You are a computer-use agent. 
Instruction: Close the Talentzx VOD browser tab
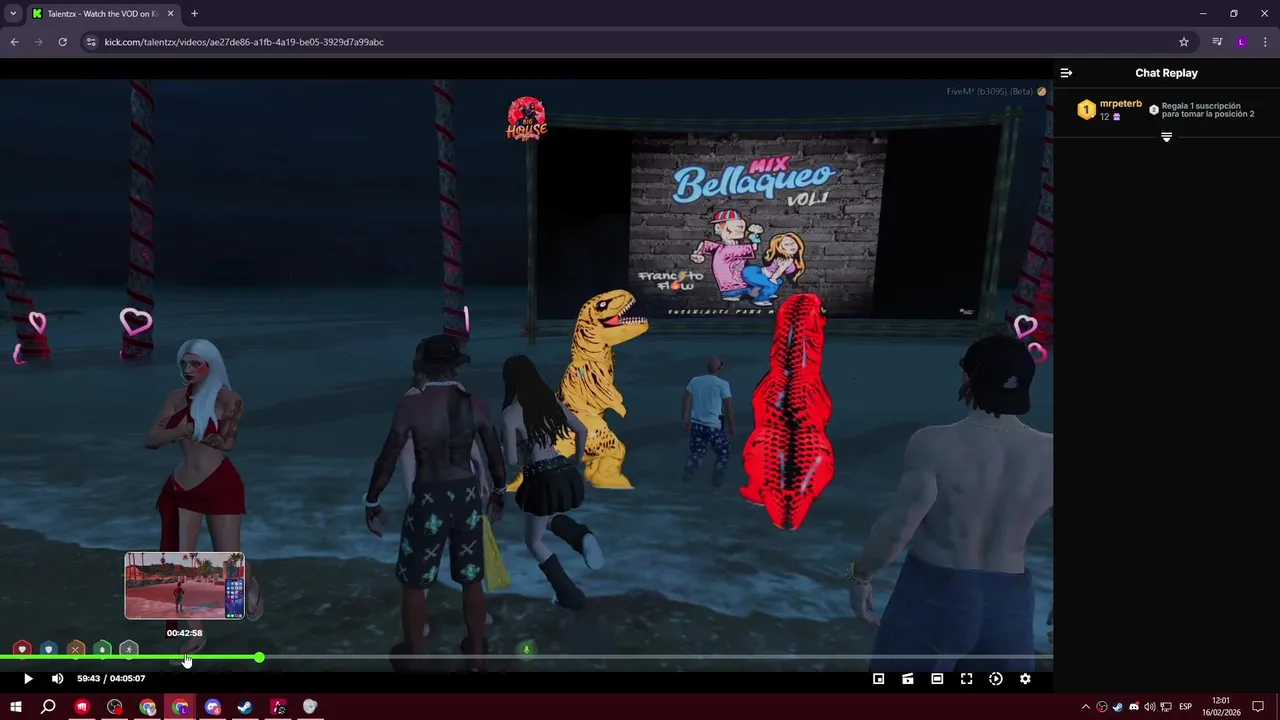click(170, 14)
